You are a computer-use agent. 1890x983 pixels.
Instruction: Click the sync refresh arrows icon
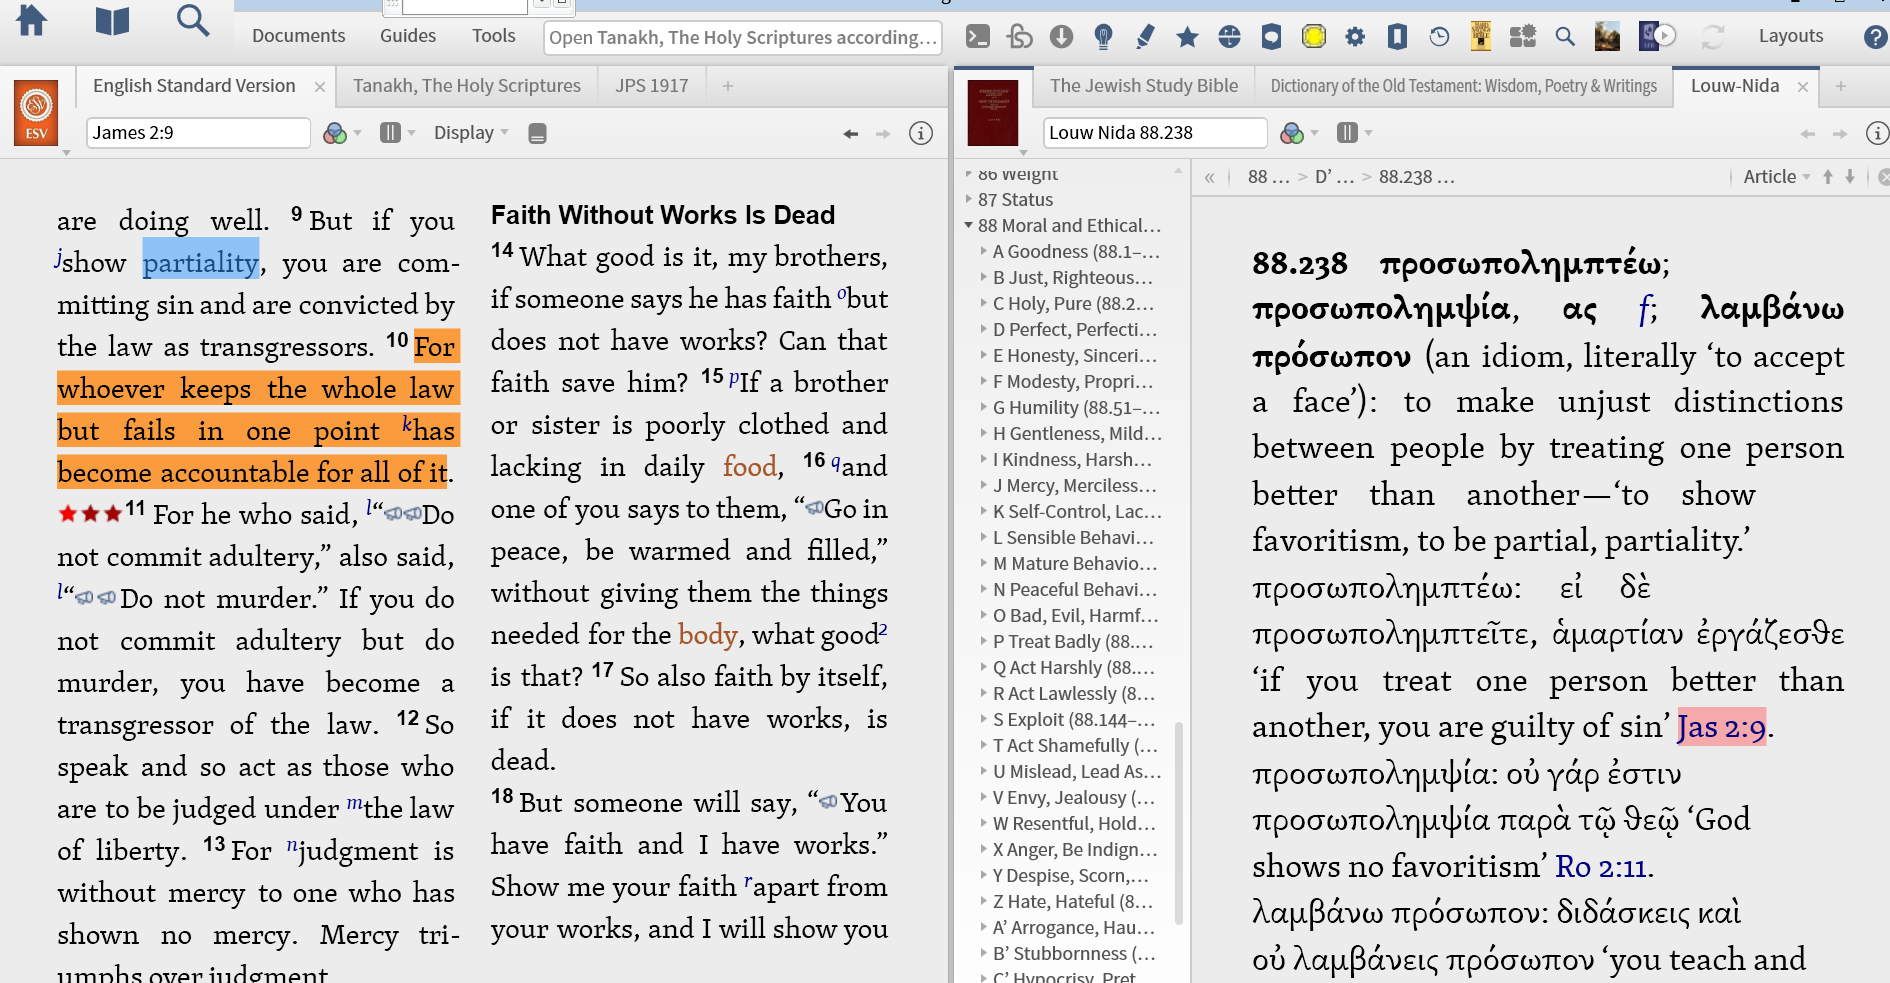tap(1713, 37)
